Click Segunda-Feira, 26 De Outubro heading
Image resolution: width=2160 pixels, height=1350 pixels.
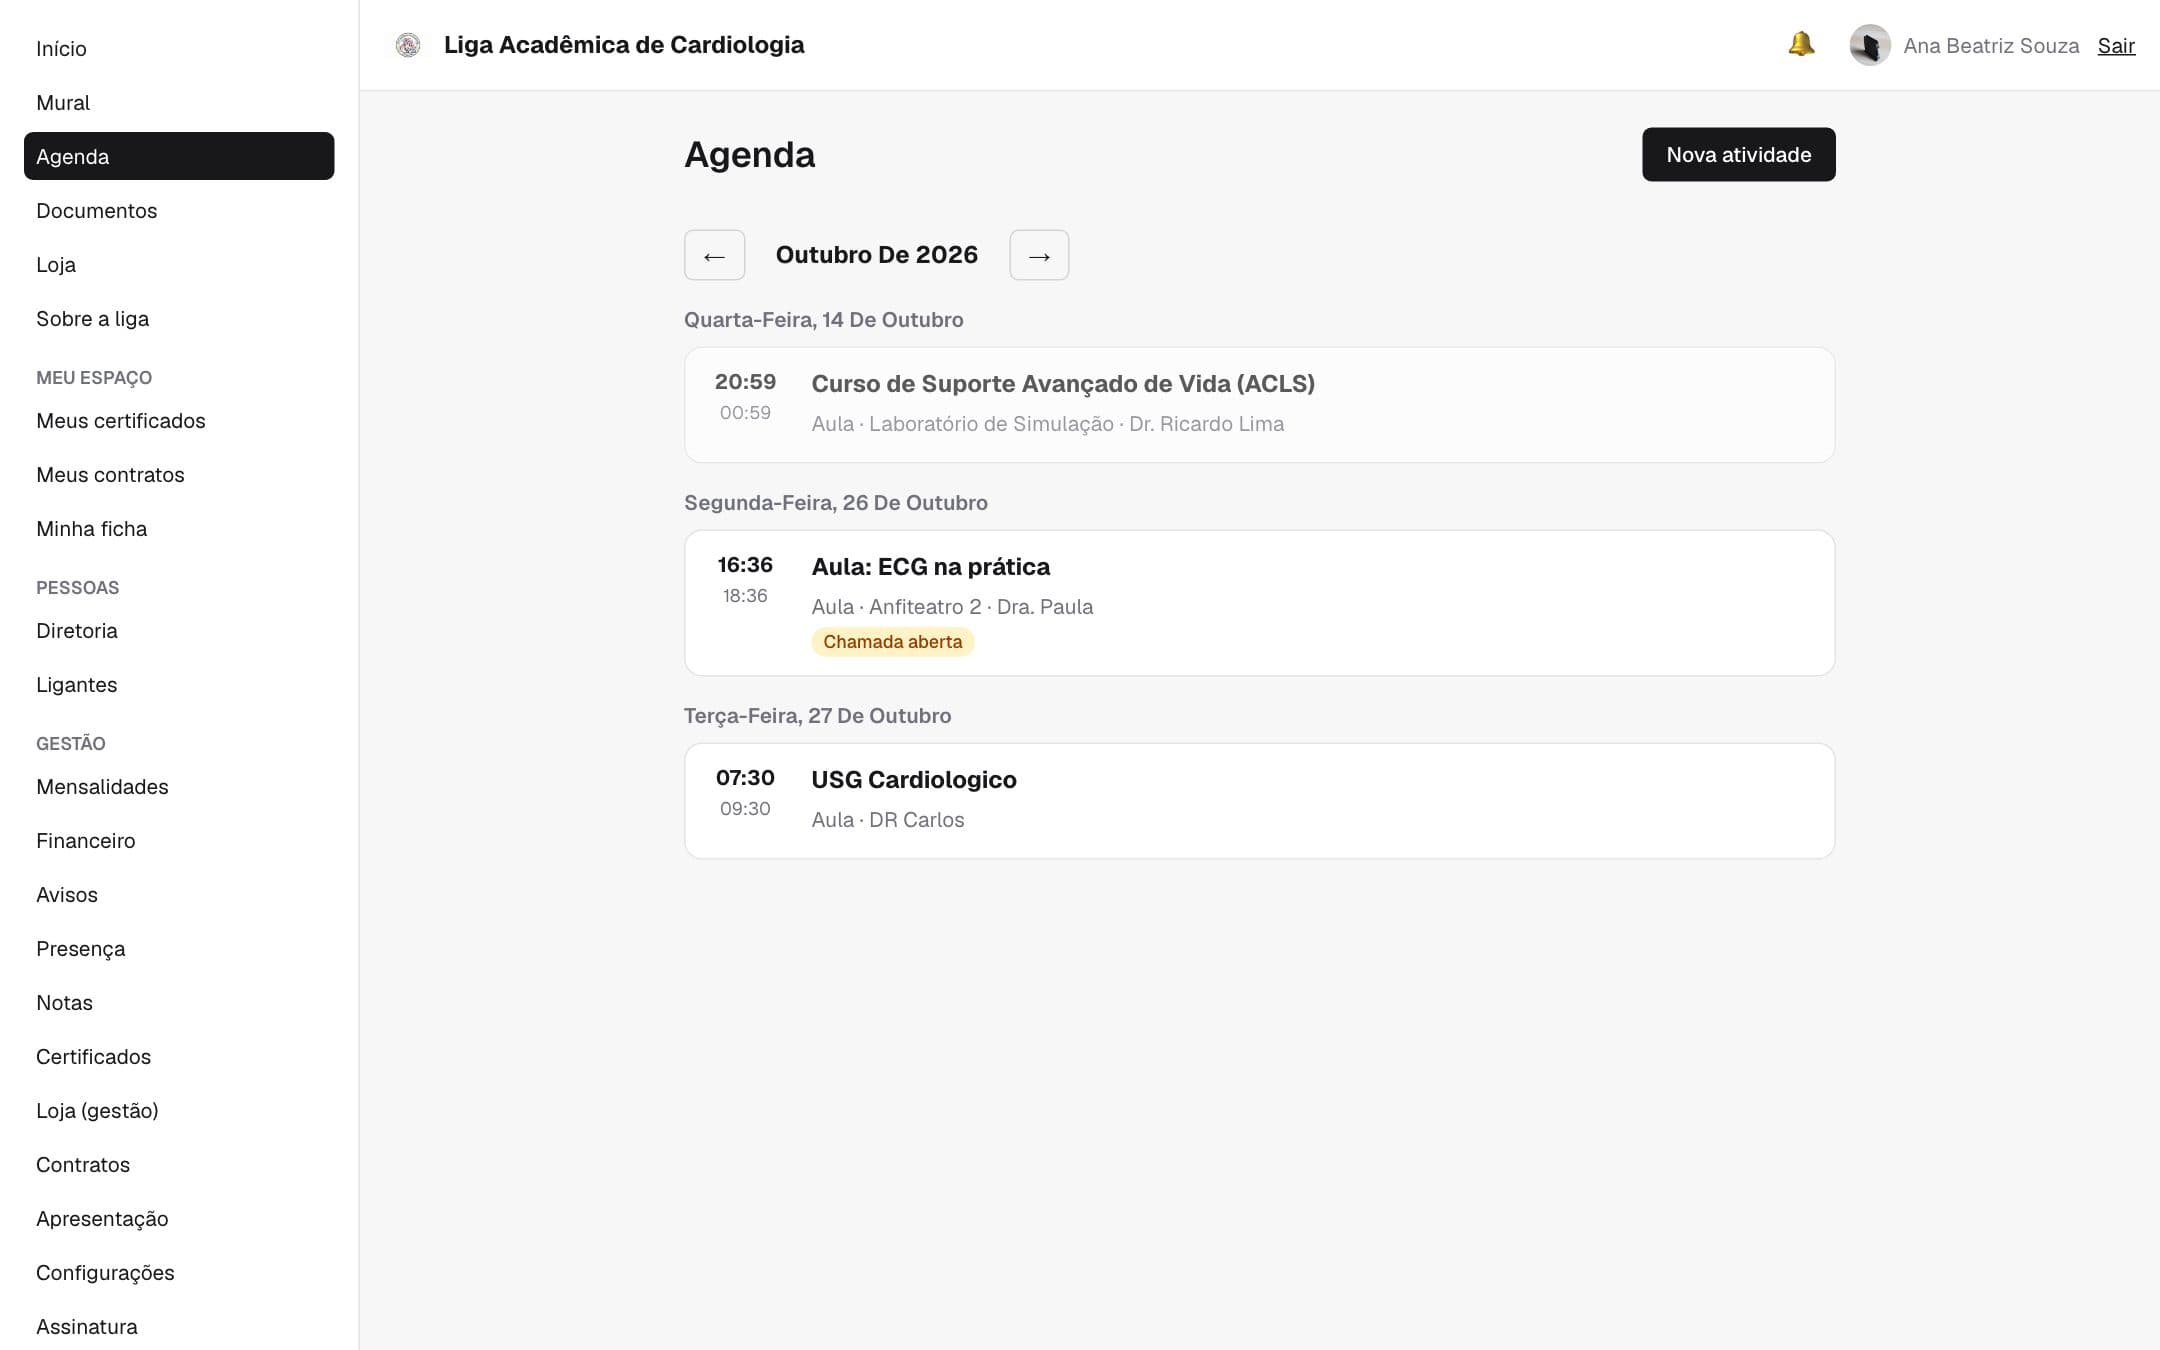coord(835,503)
